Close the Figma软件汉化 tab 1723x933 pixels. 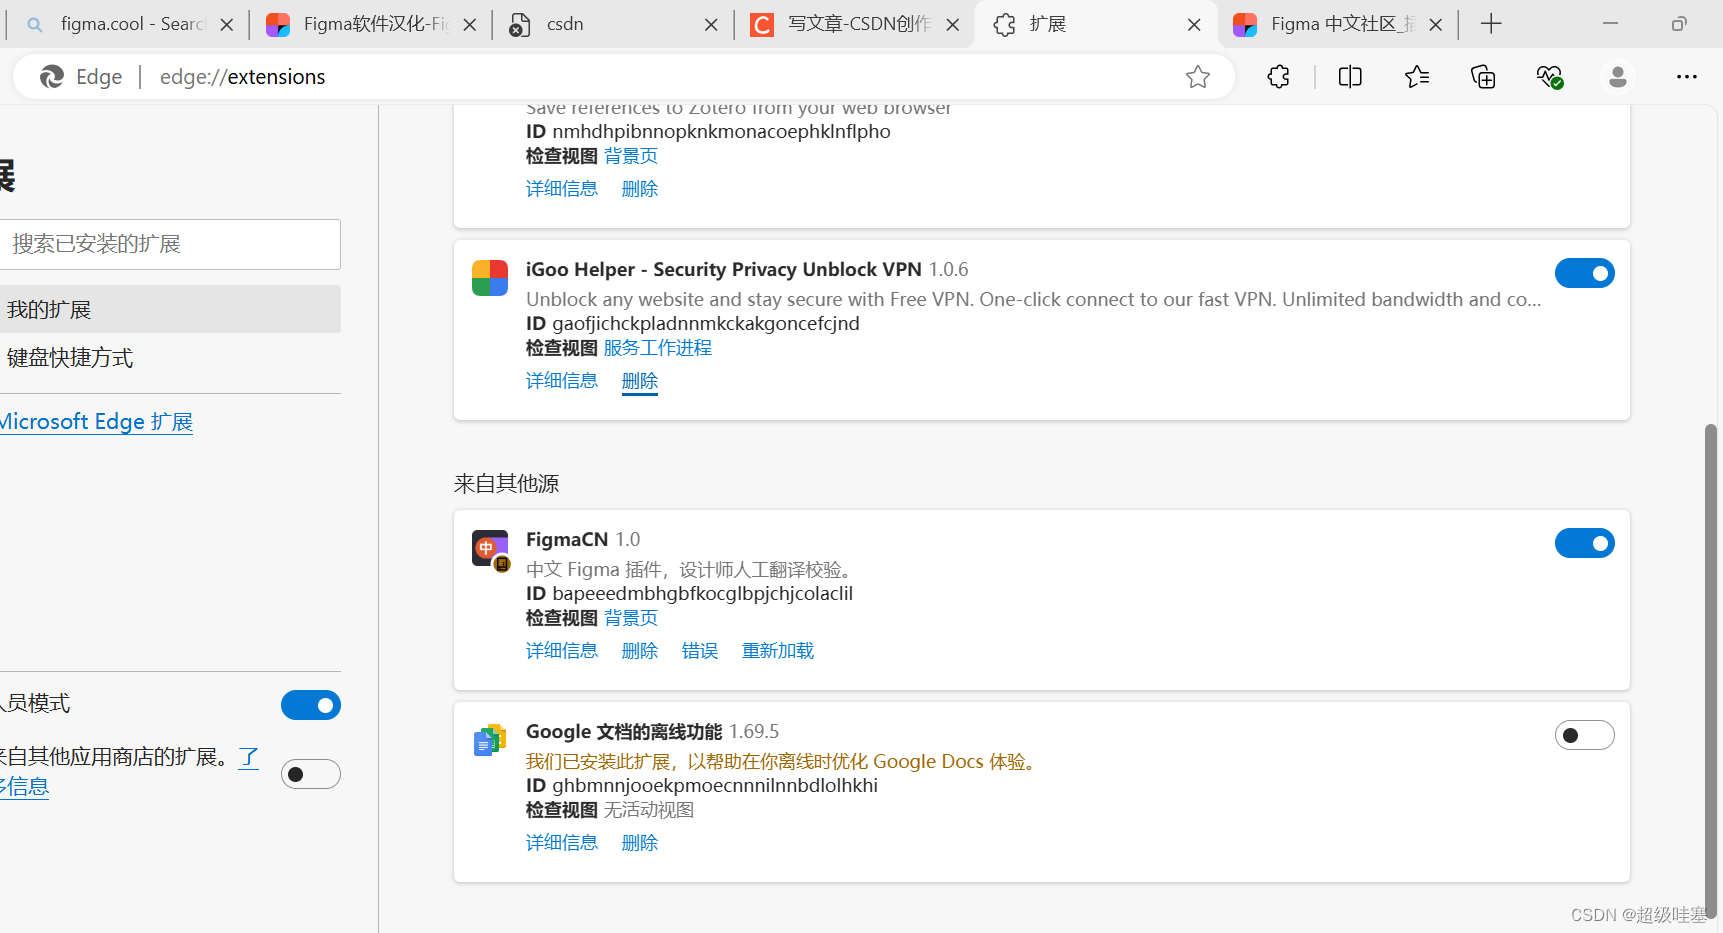coord(470,25)
